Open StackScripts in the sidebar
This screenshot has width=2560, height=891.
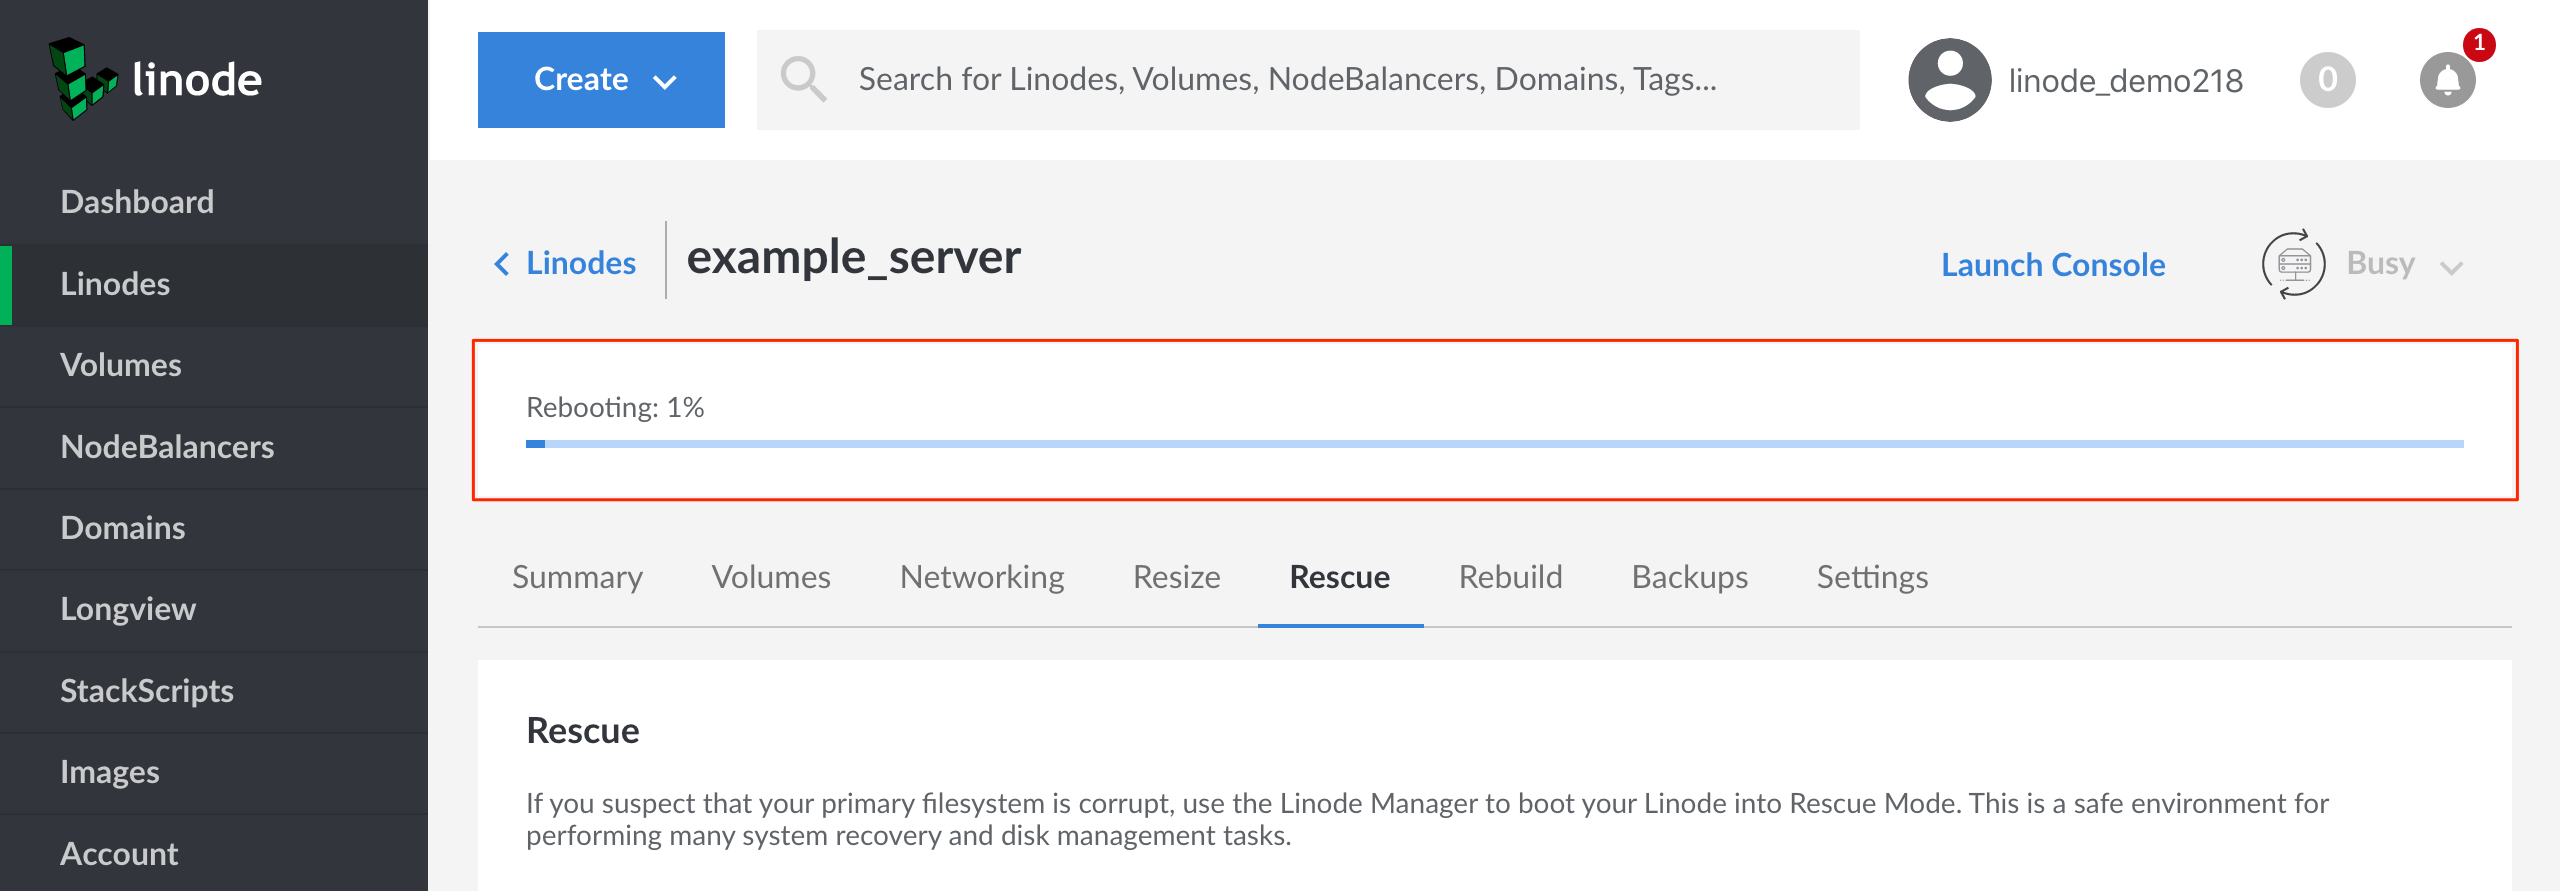pyautogui.click(x=147, y=691)
